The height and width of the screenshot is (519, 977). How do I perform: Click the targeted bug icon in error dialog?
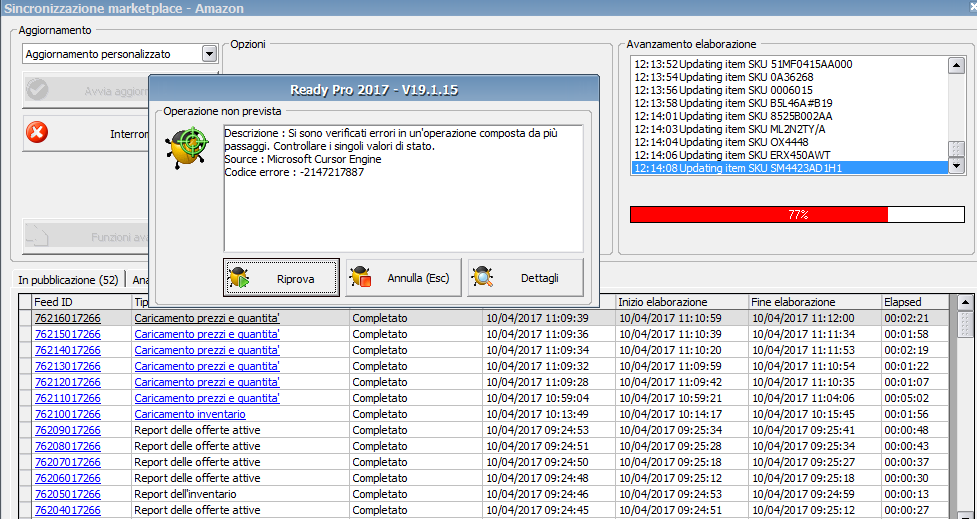[x=187, y=147]
